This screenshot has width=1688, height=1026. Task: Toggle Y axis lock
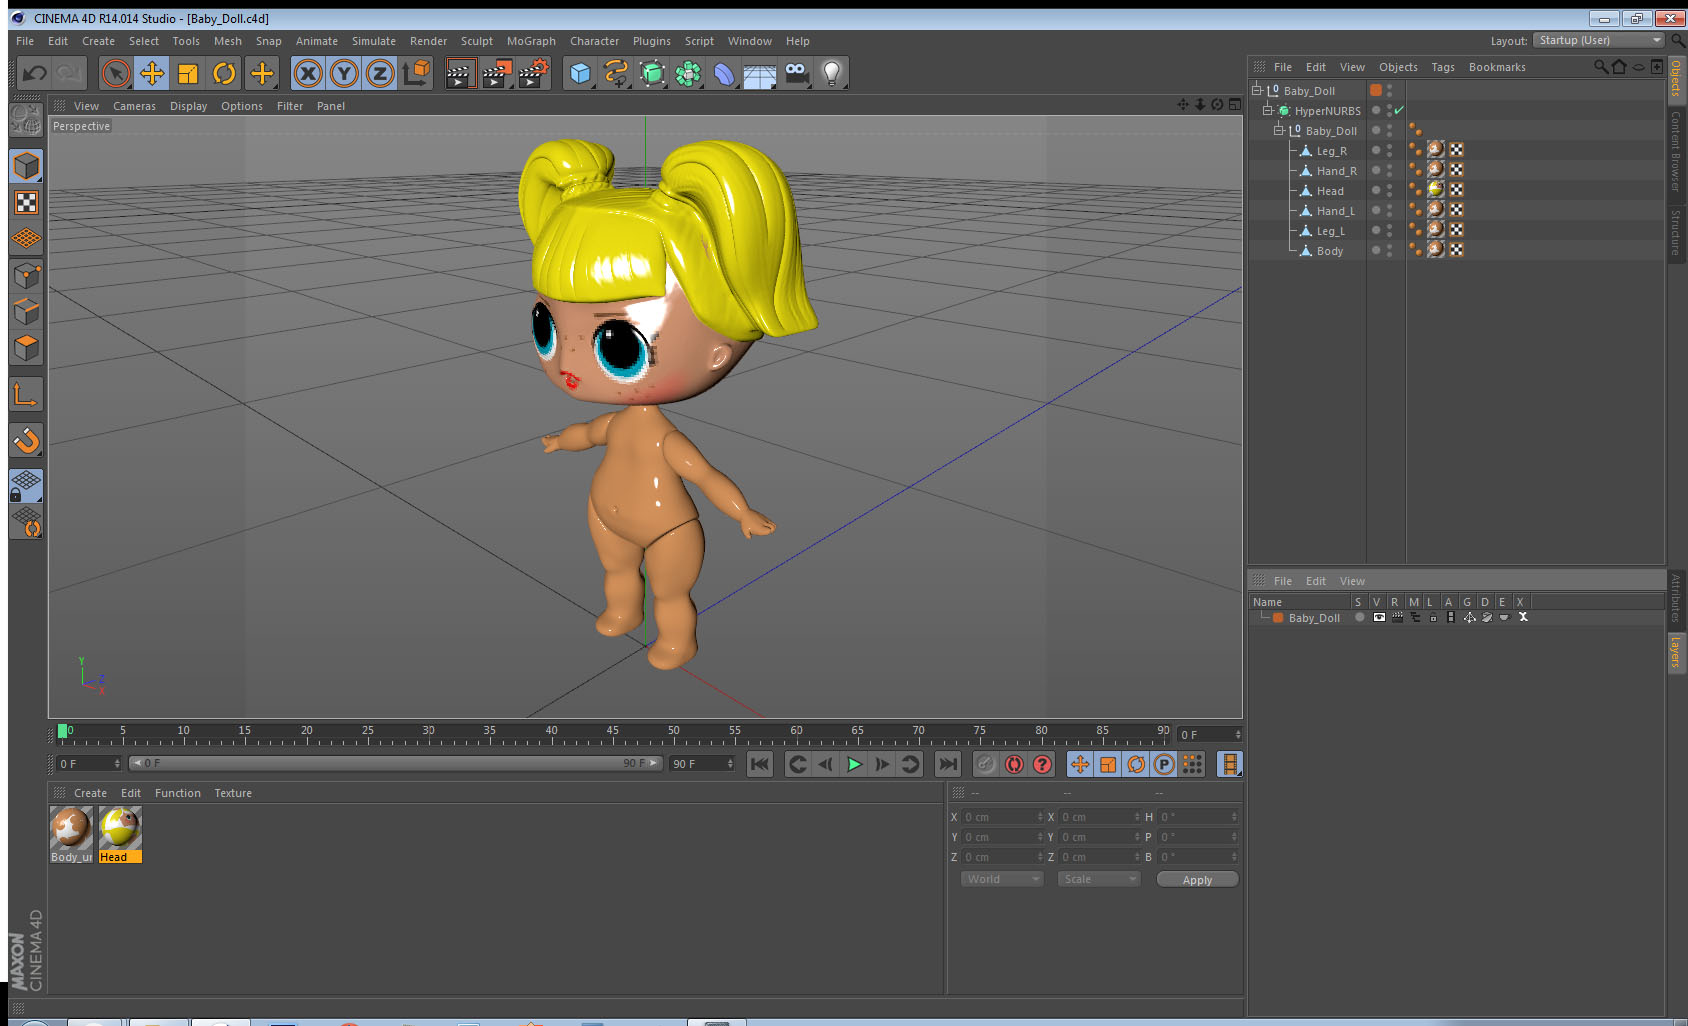(x=344, y=73)
